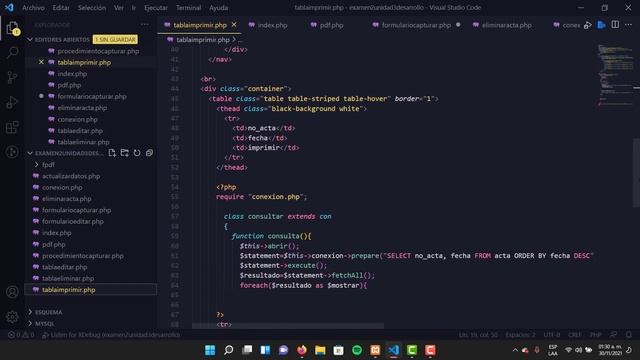
Task: Open the Run and Debug view
Action: (13, 102)
